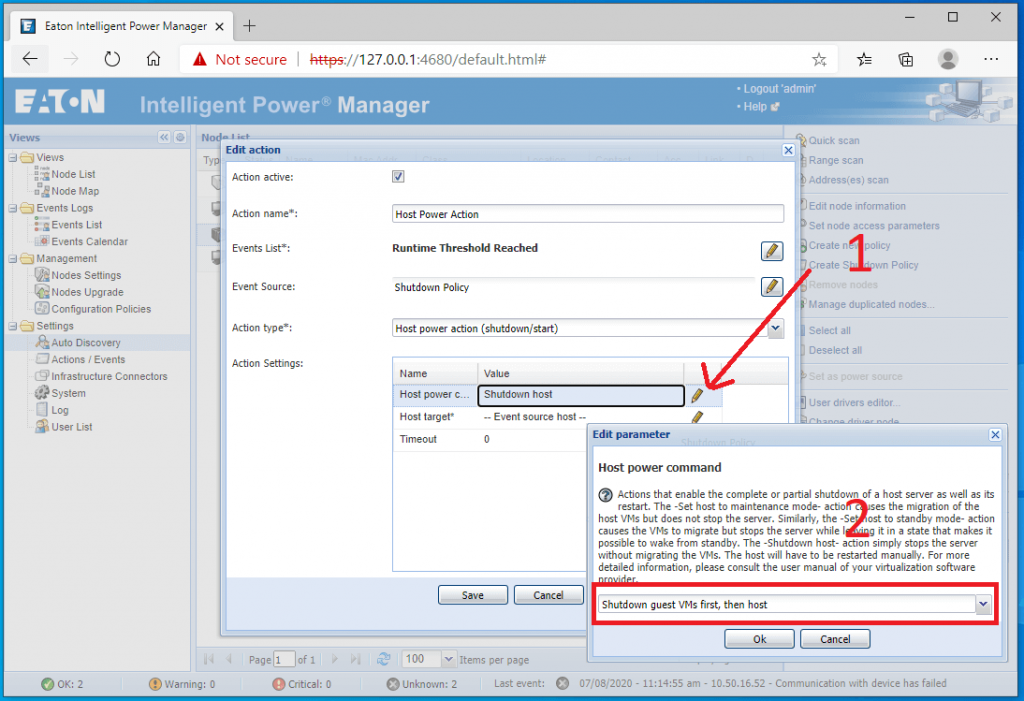Click the OK status icon in status bar
This screenshot has width=1024, height=701.
[x=48, y=684]
